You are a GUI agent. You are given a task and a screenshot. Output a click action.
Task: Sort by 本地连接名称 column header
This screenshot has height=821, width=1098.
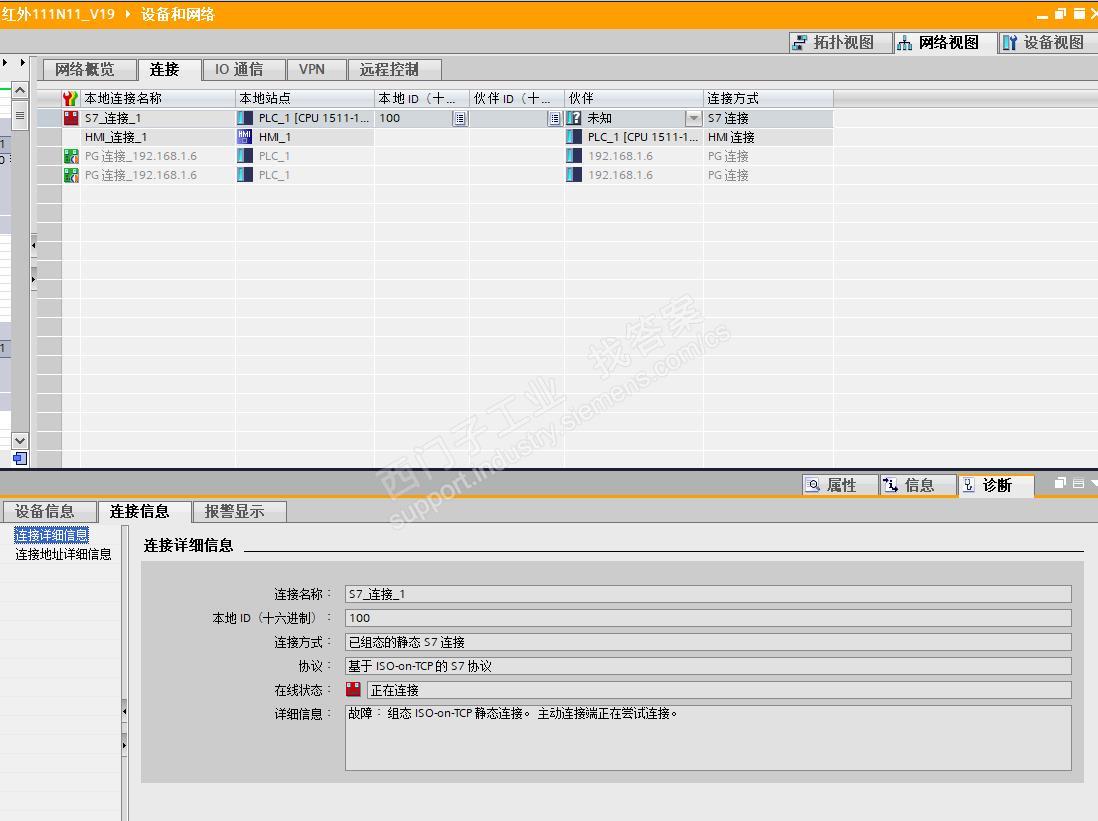pyautogui.click(x=158, y=98)
